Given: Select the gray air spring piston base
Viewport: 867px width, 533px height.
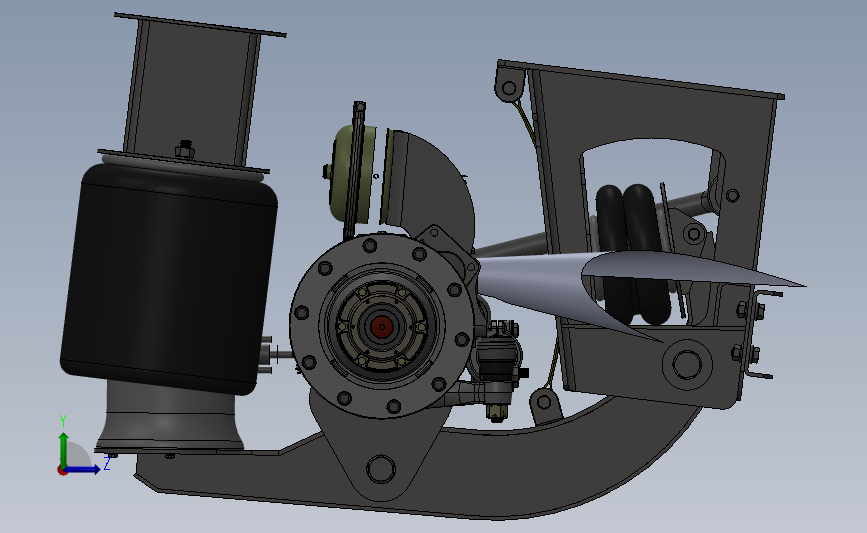Looking at the screenshot, I should coord(170,417).
